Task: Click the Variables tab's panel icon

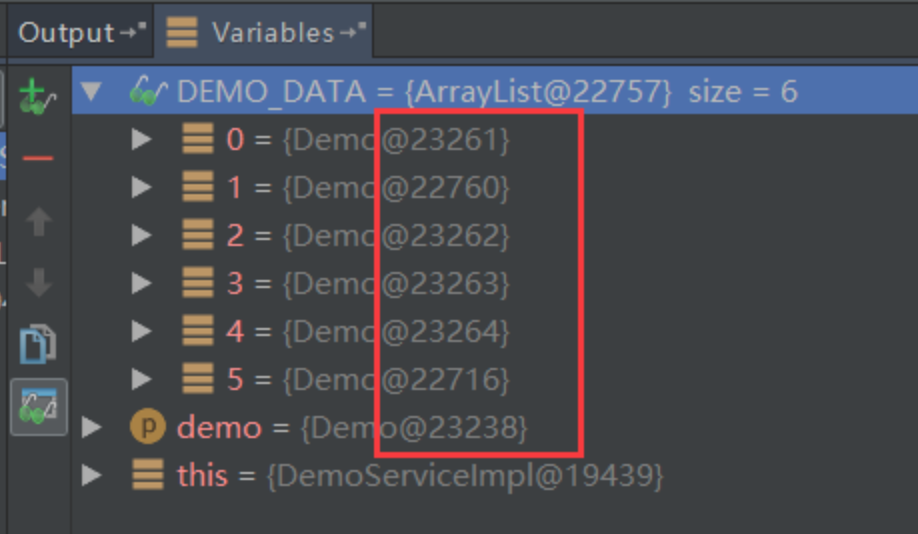Action: [181, 32]
